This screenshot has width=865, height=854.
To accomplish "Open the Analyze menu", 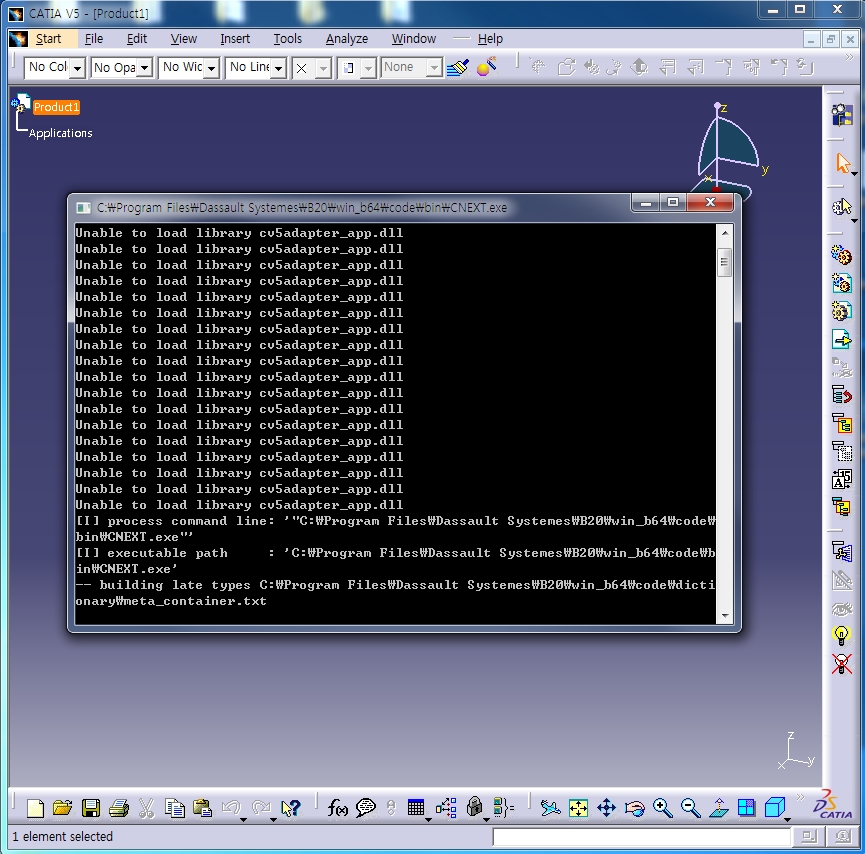I will (346, 39).
